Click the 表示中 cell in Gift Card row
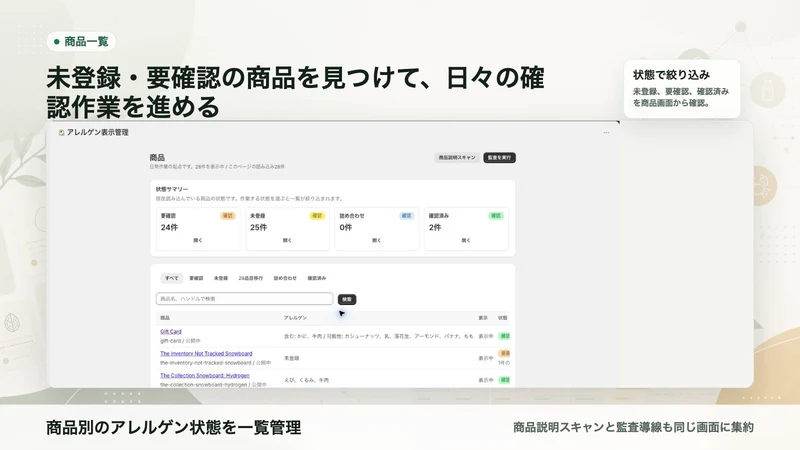Image resolution: width=800 pixels, height=450 pixels. 485,336
